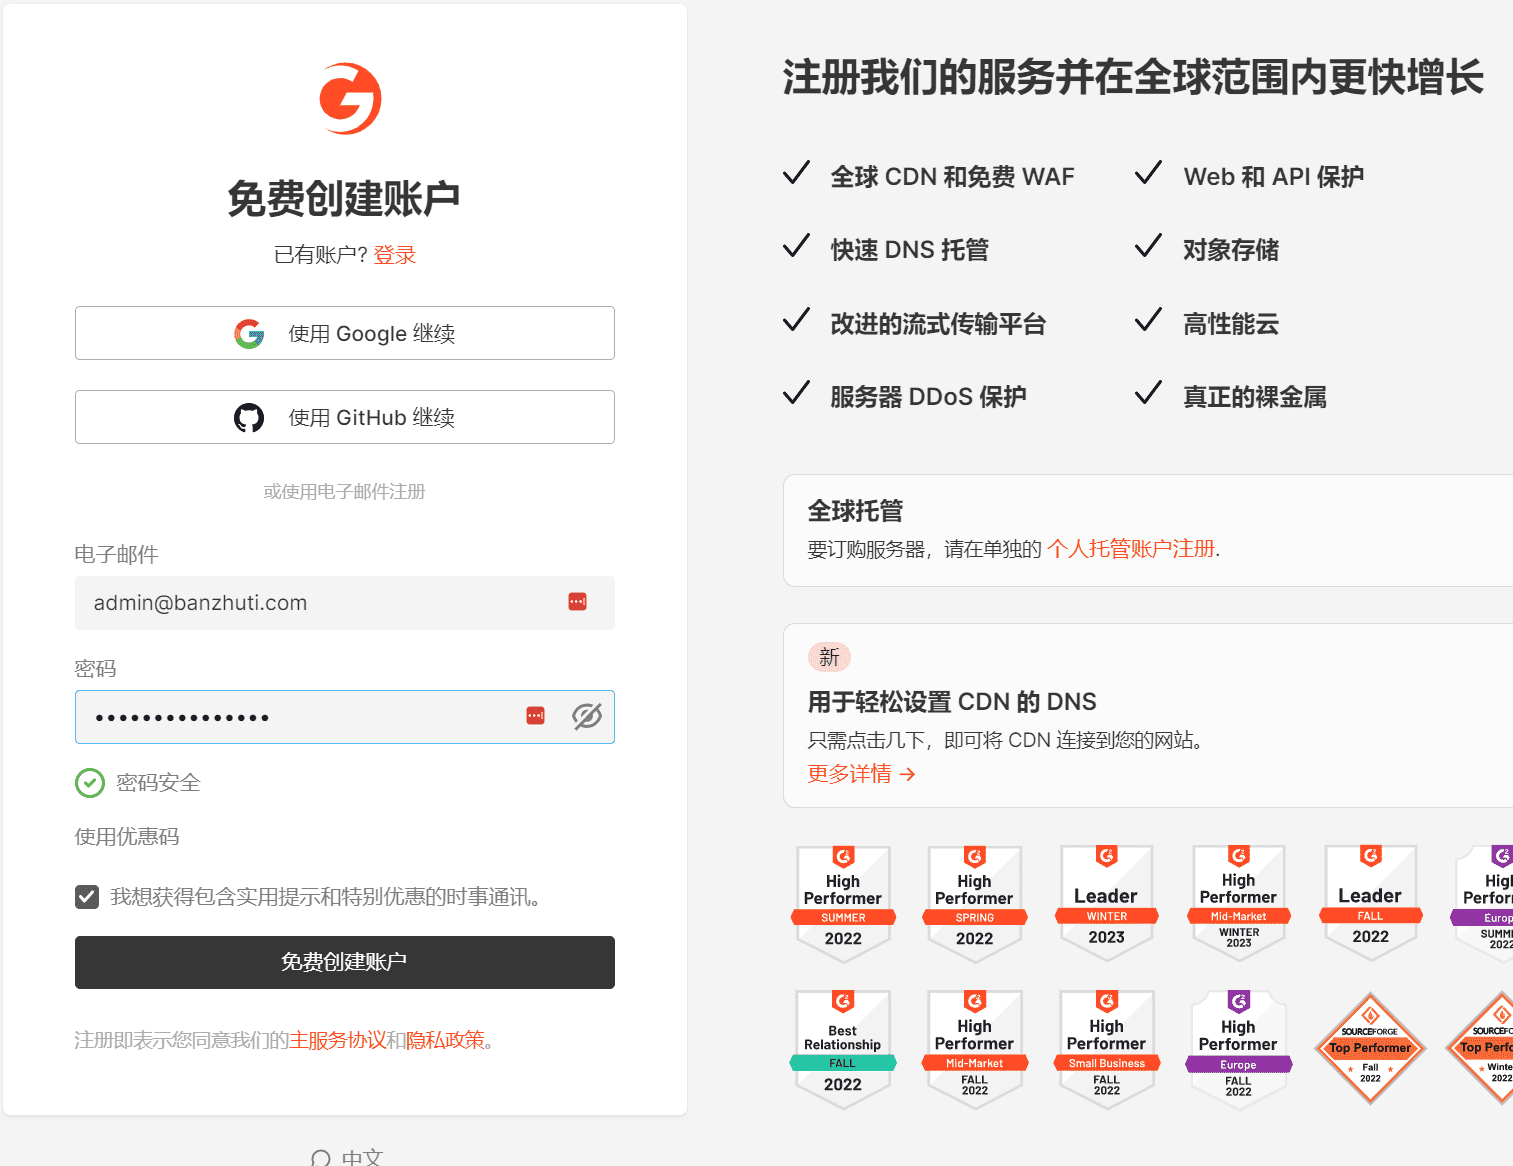
Task: Click the arrow beside 更多详情
Action: click(907, 774)
